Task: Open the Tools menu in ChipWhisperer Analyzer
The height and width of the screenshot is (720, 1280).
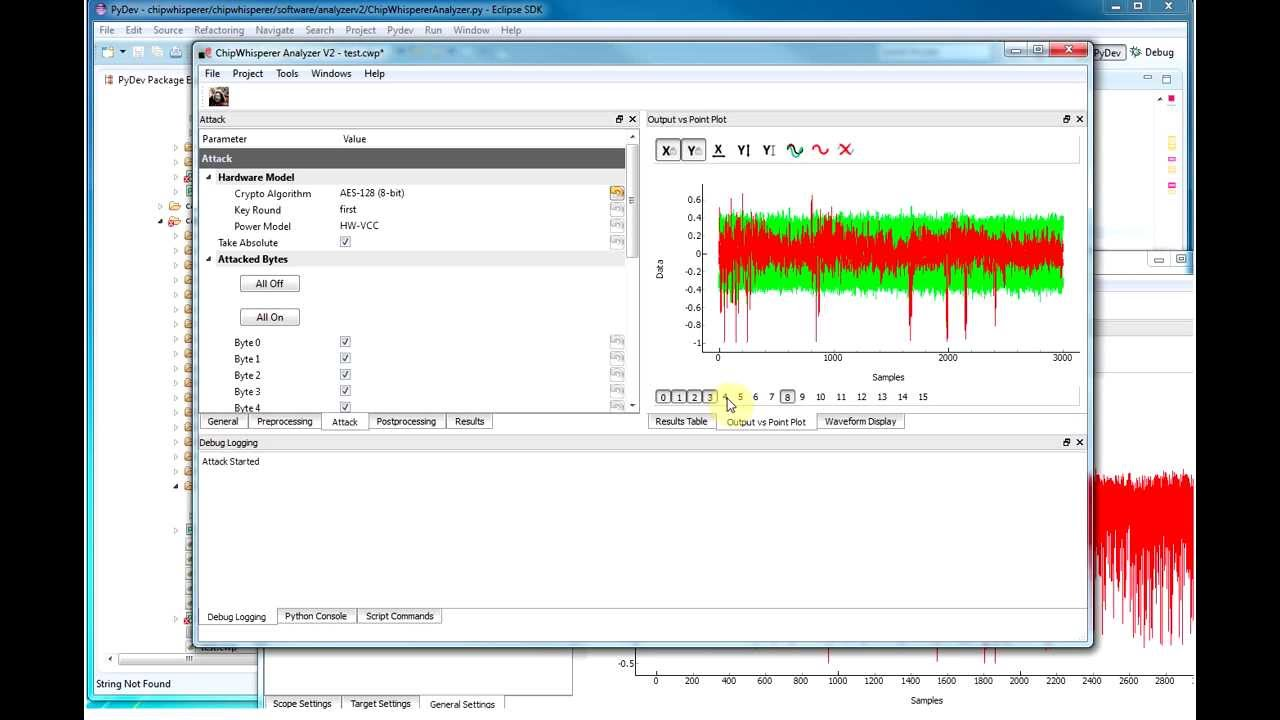Action: [287, 73]
